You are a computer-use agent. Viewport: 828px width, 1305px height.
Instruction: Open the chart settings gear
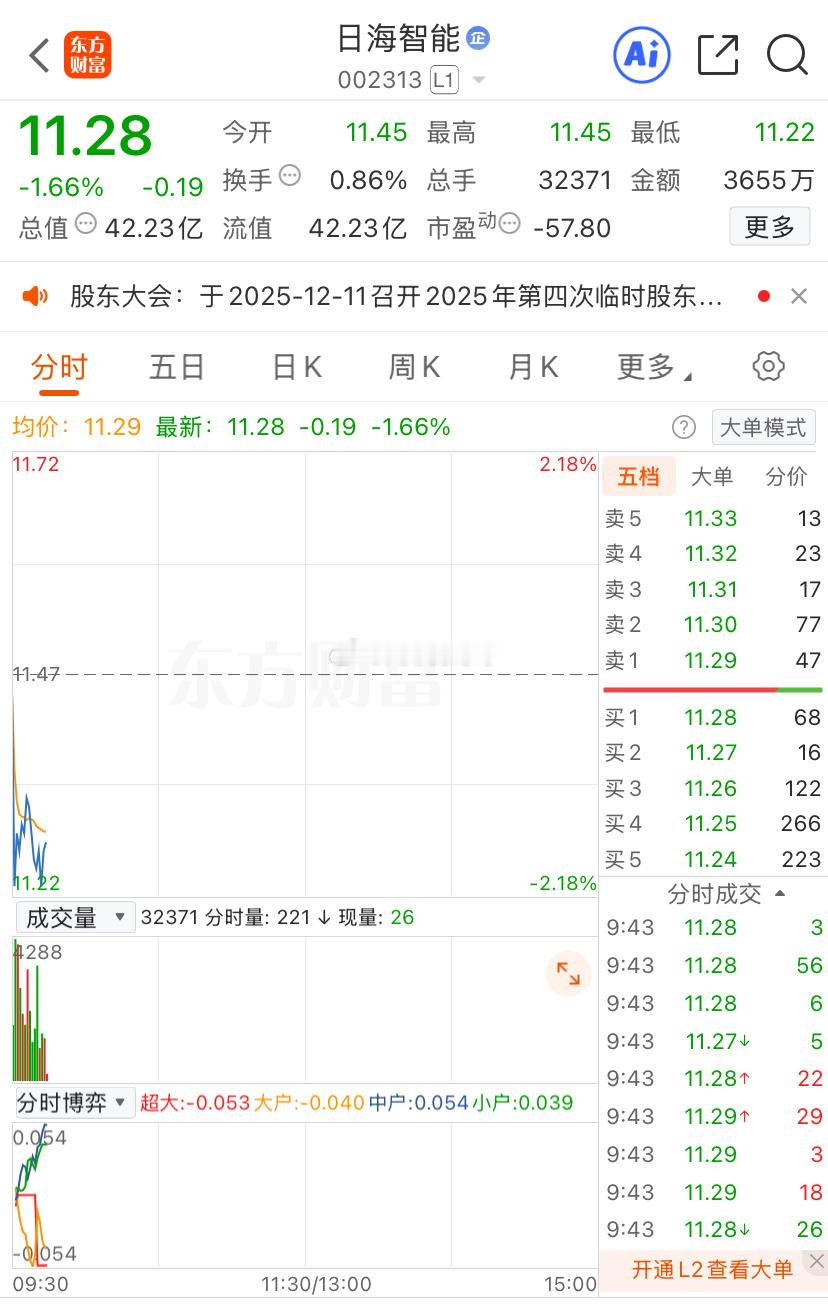pyautogui.click(x=767, y=366)
